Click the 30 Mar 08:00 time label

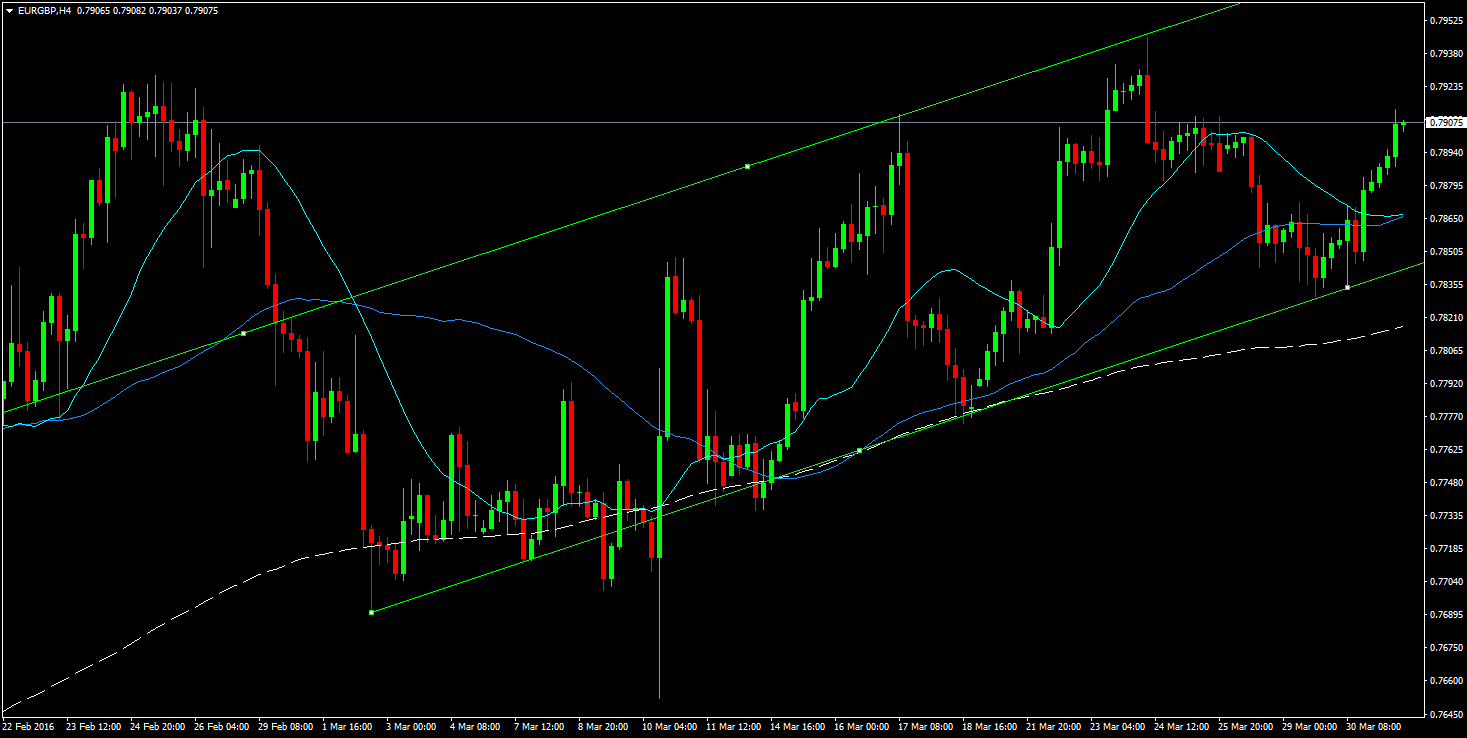(1372, 727)
